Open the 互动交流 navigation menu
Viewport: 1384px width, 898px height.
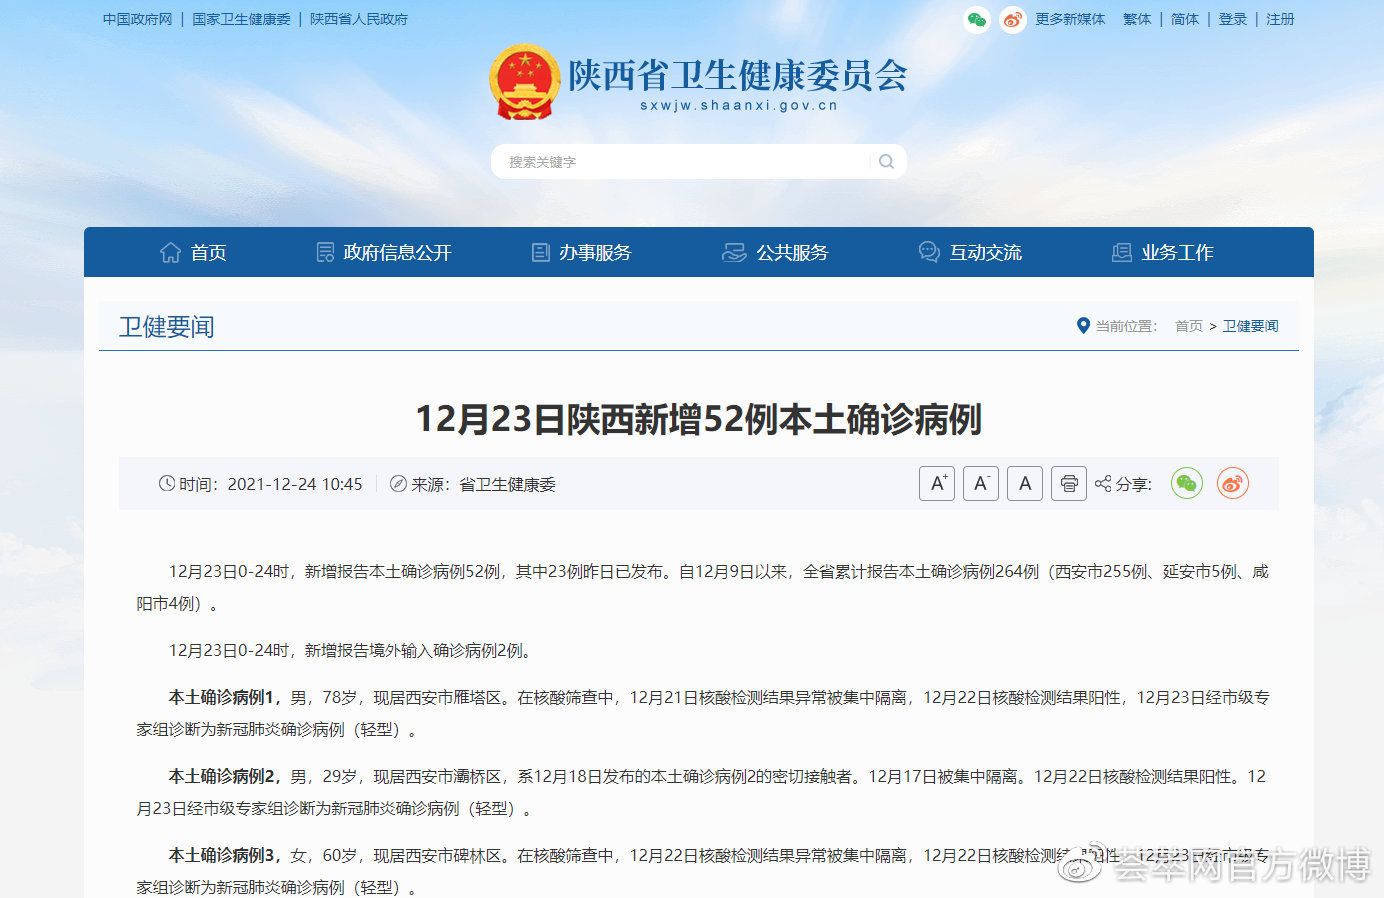point(986,252)
